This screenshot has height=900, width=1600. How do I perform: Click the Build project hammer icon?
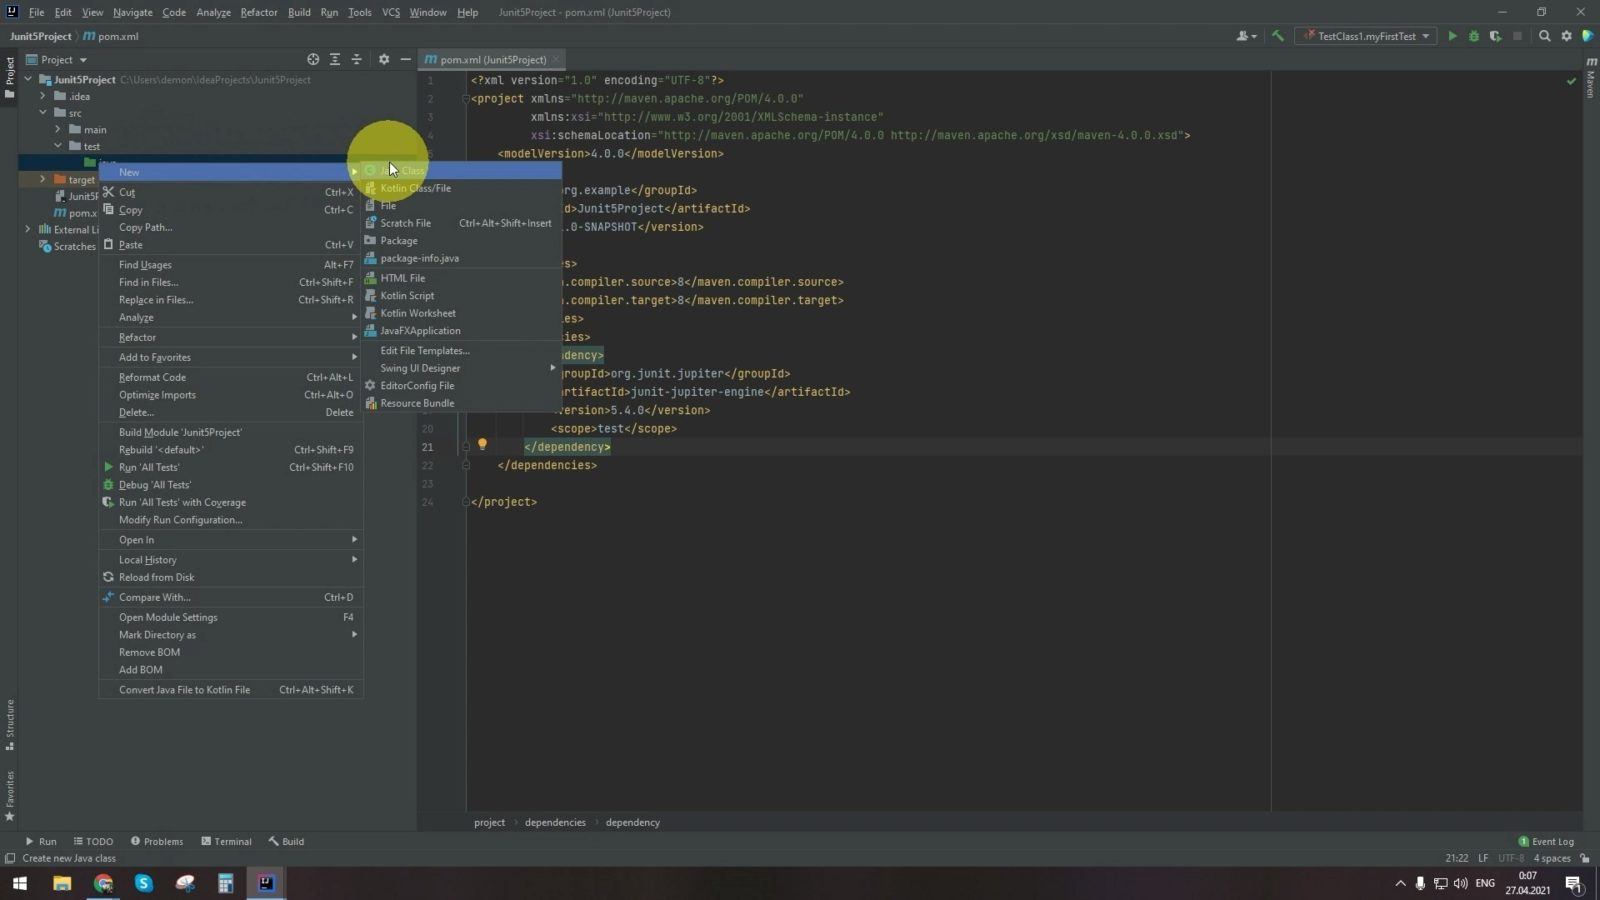click(1277, 36)
